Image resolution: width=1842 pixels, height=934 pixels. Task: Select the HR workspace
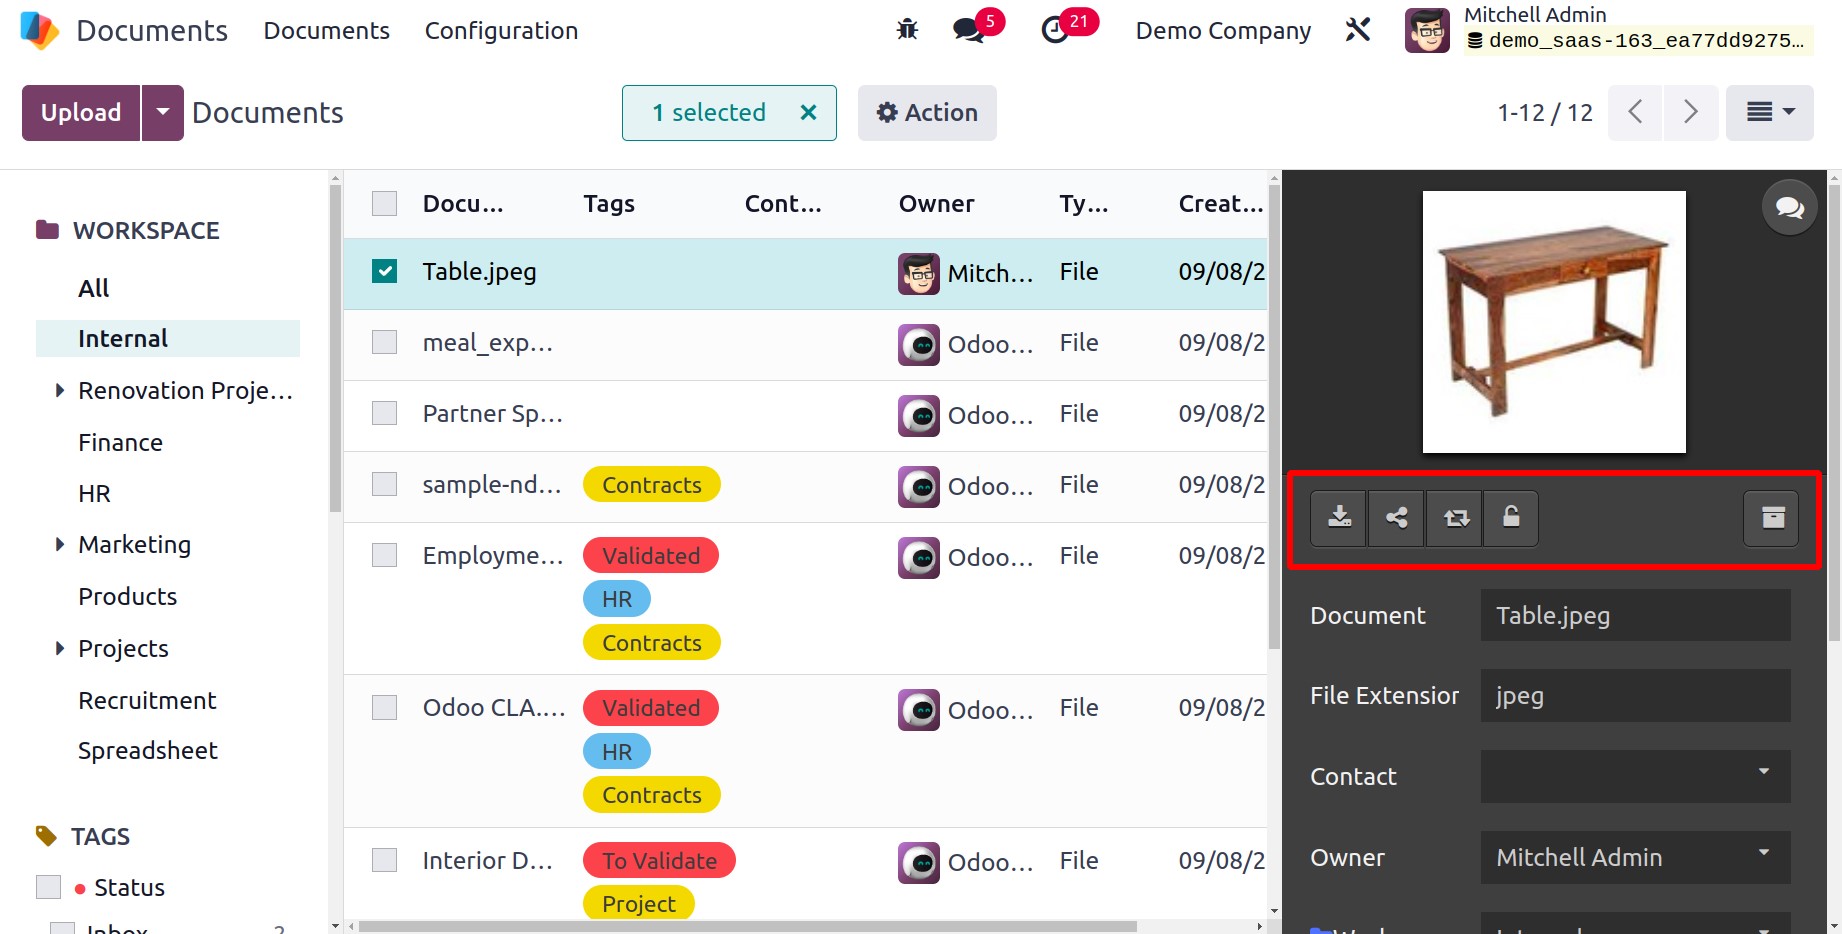tap(95, 493)
